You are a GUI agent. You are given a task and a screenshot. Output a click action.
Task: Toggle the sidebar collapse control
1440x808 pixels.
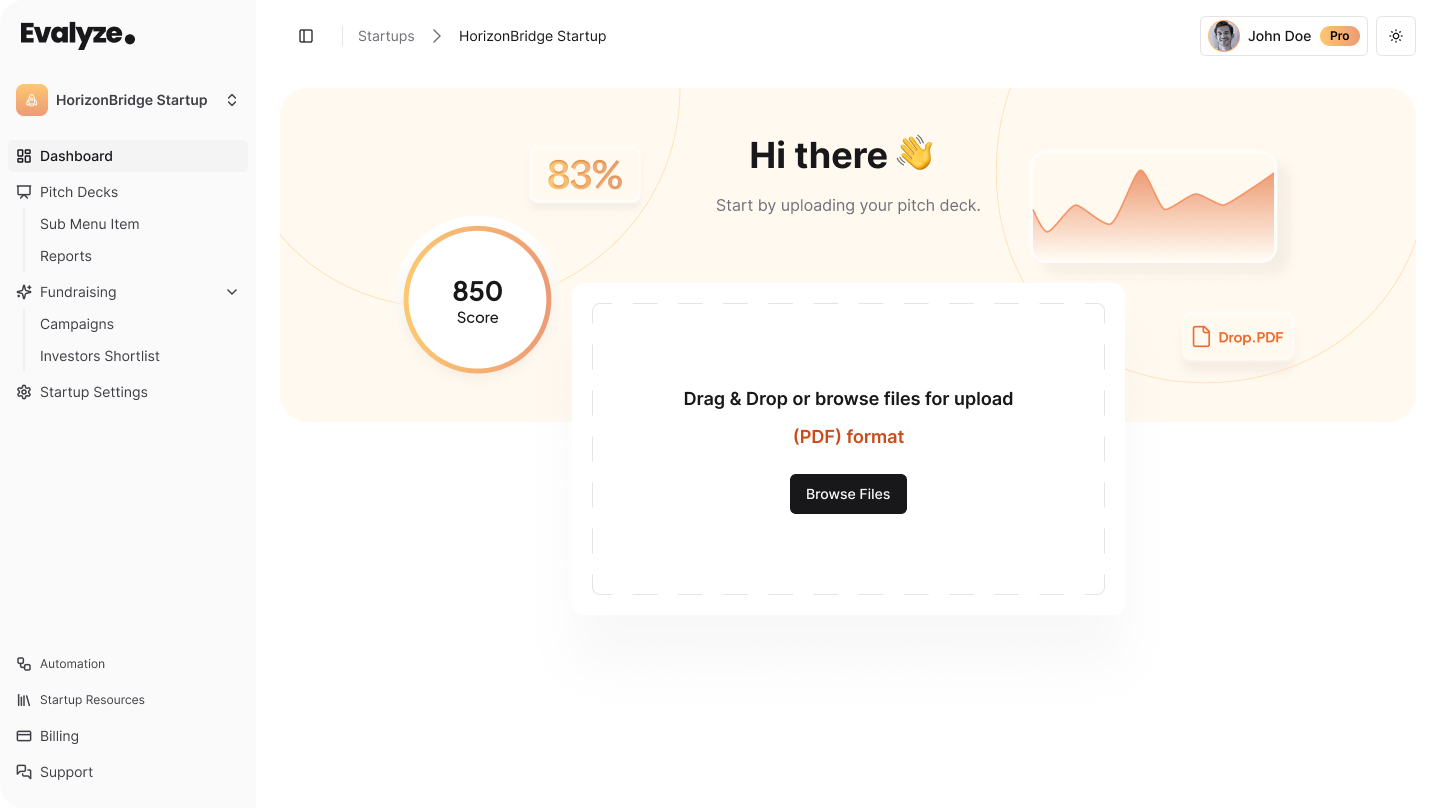[x=305, y=35]
